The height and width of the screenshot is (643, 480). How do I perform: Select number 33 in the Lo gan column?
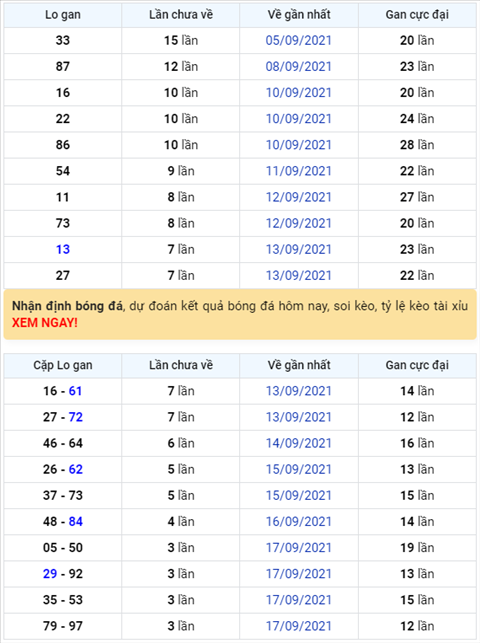point(63,40)
